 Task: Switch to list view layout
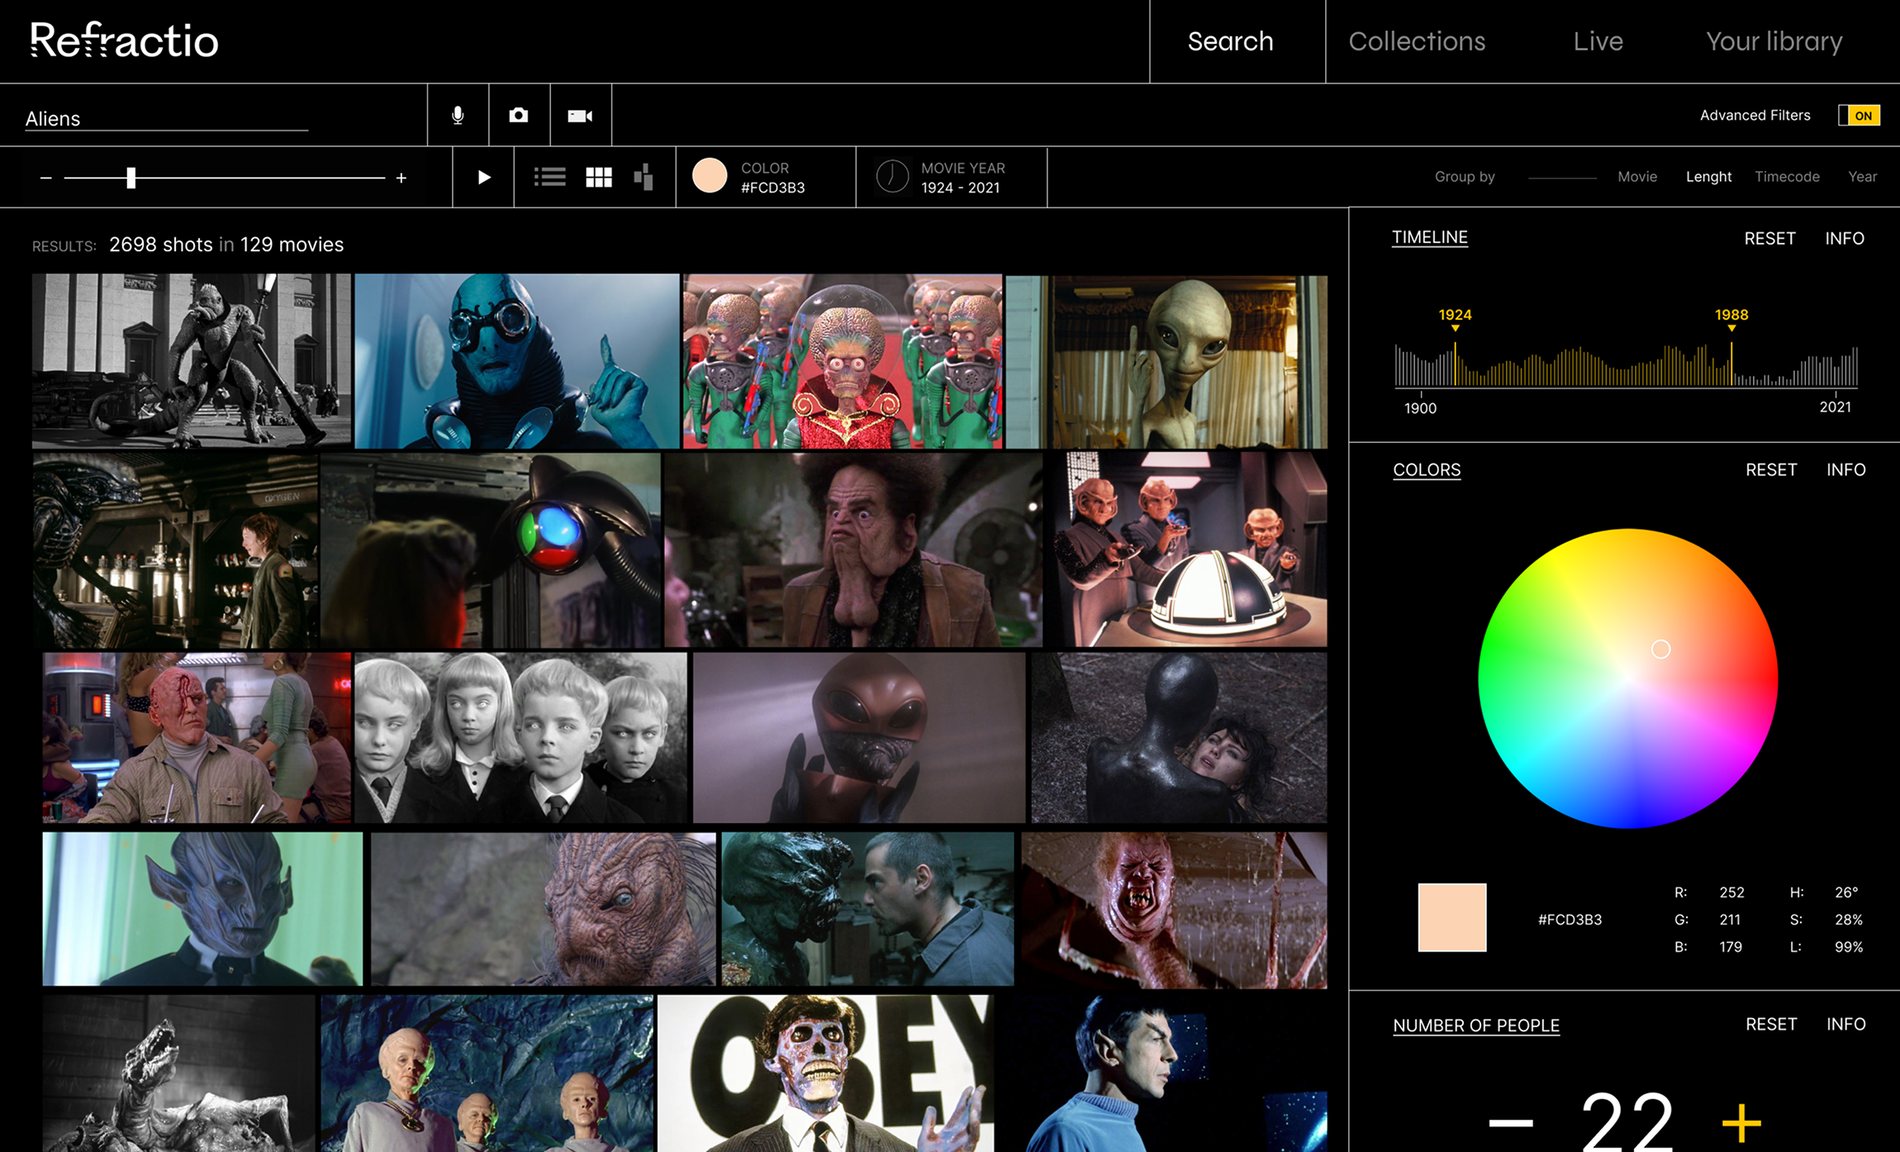[x=550, y=177]
